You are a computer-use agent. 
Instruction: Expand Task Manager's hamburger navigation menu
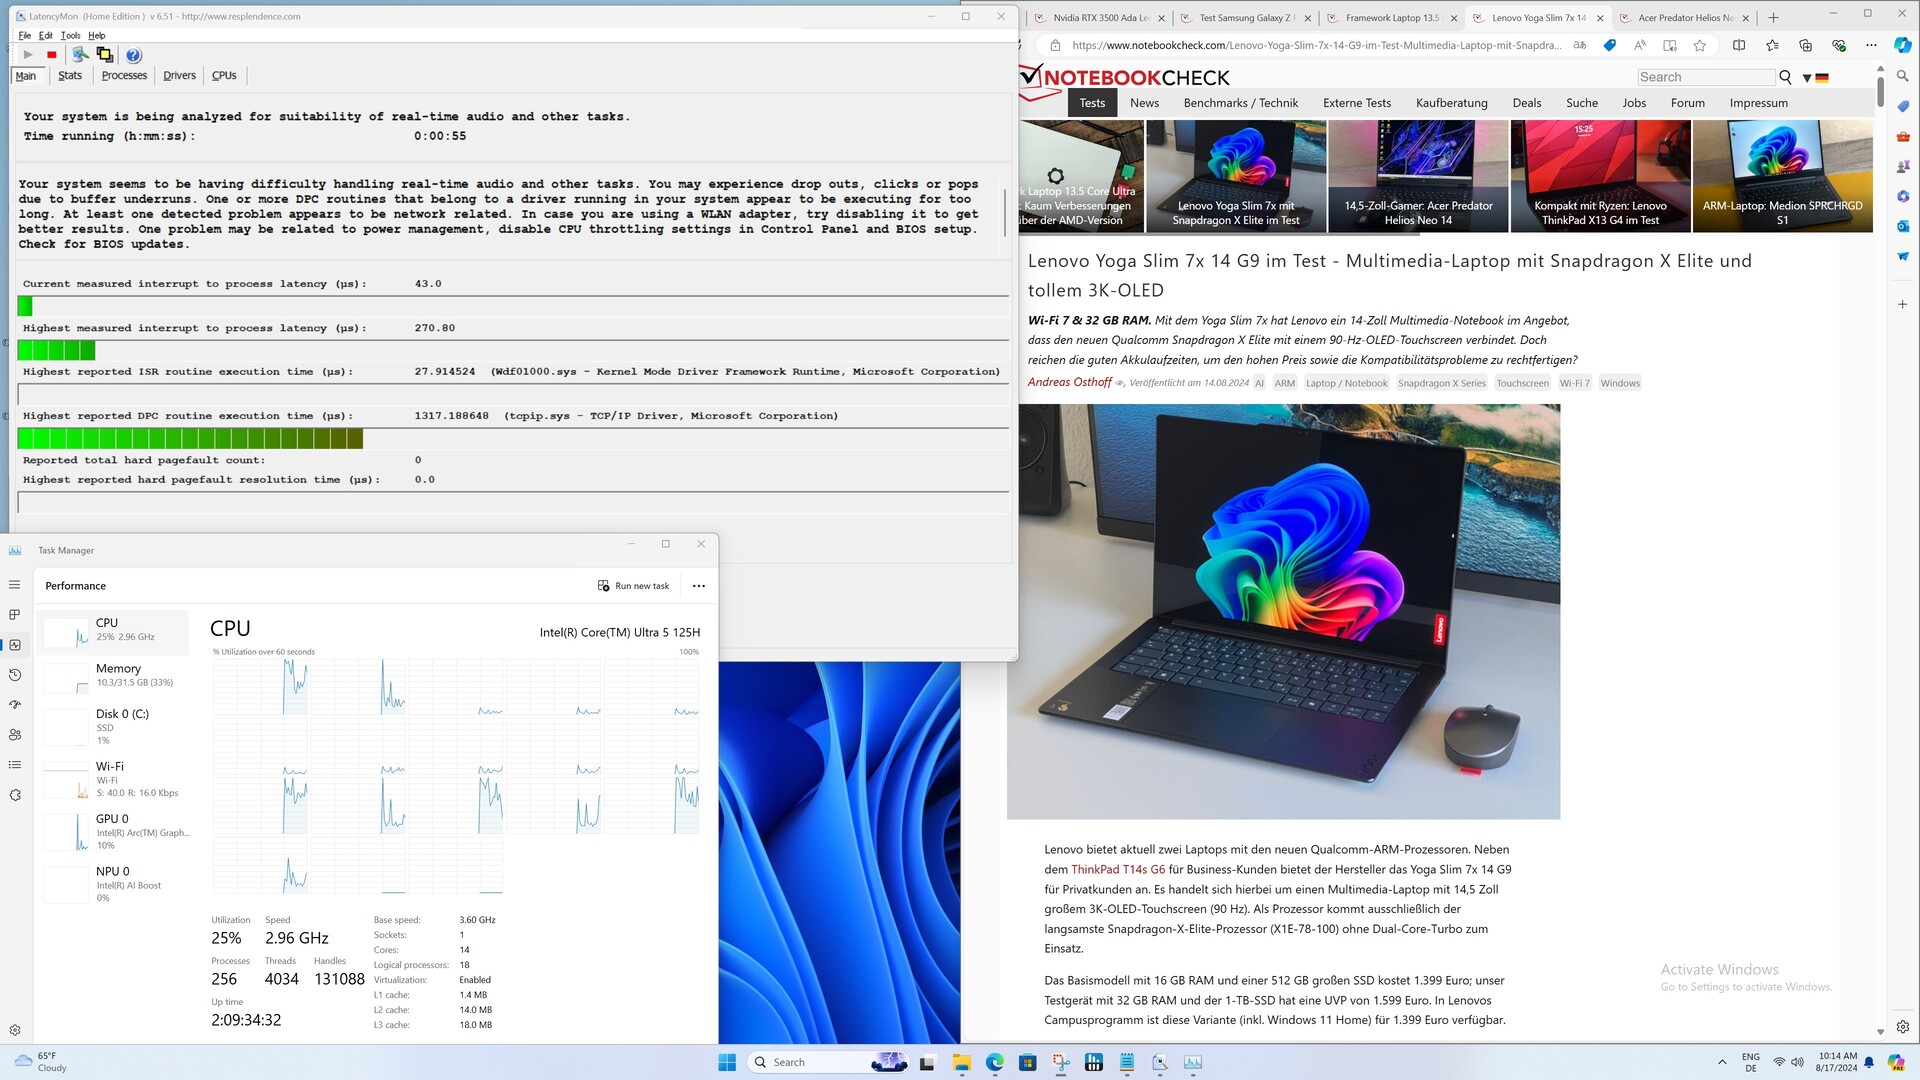pos(15,585)
